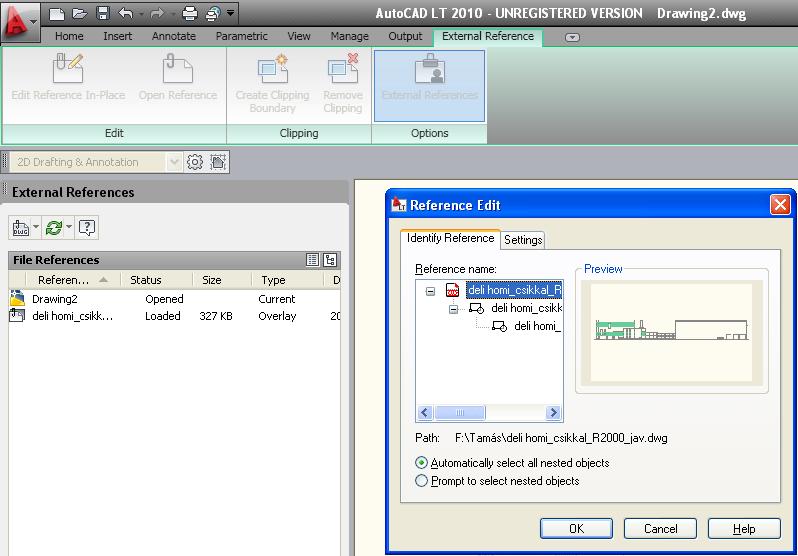Sort by the Reference Name column header
This screenshot has height=556, width=798.
pyautogui.click(x=73, y=280)
